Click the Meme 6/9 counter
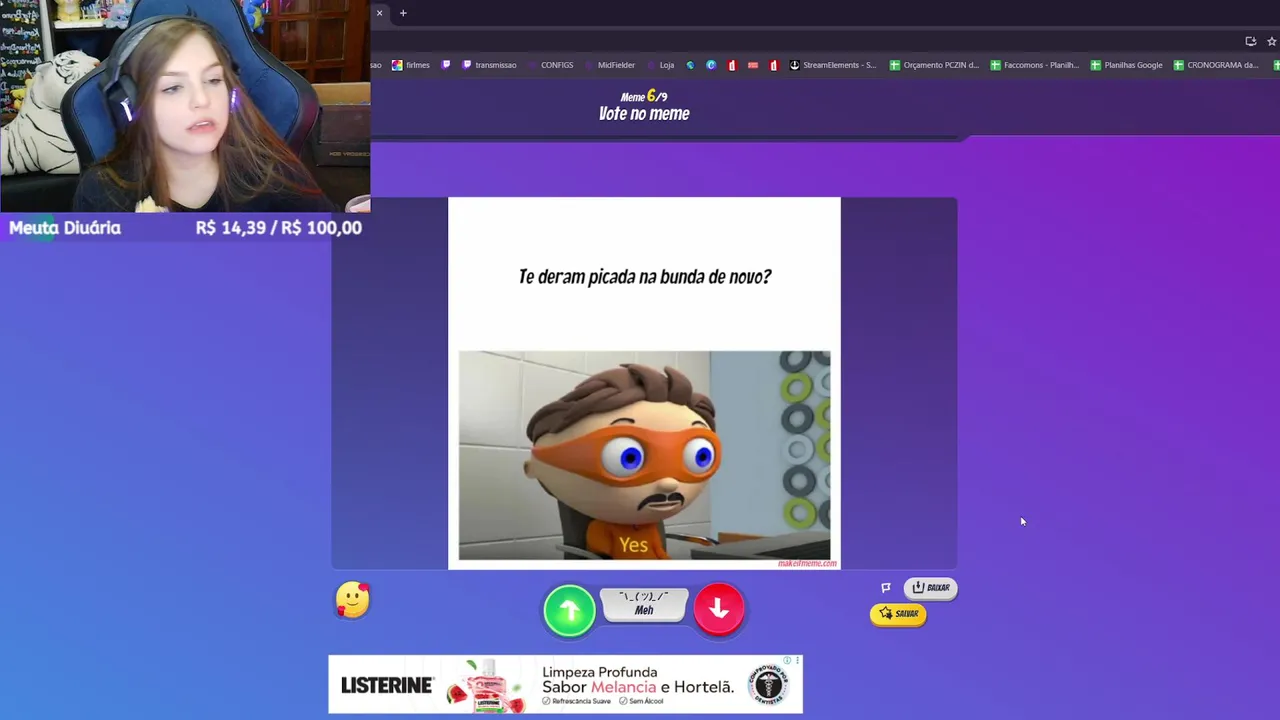The height and width of the screenshot is (720, 1280). (x=644, y=96)
